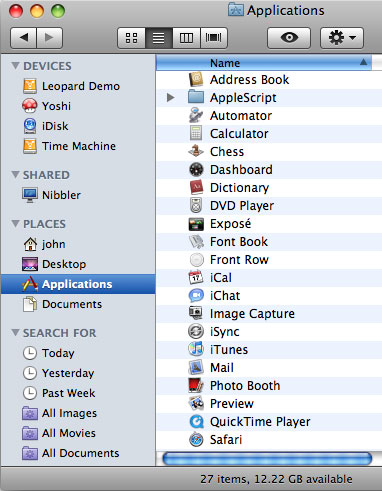Switch to icon view
Viewport: 382px width, 491px height.
click(x=131, y=38)
